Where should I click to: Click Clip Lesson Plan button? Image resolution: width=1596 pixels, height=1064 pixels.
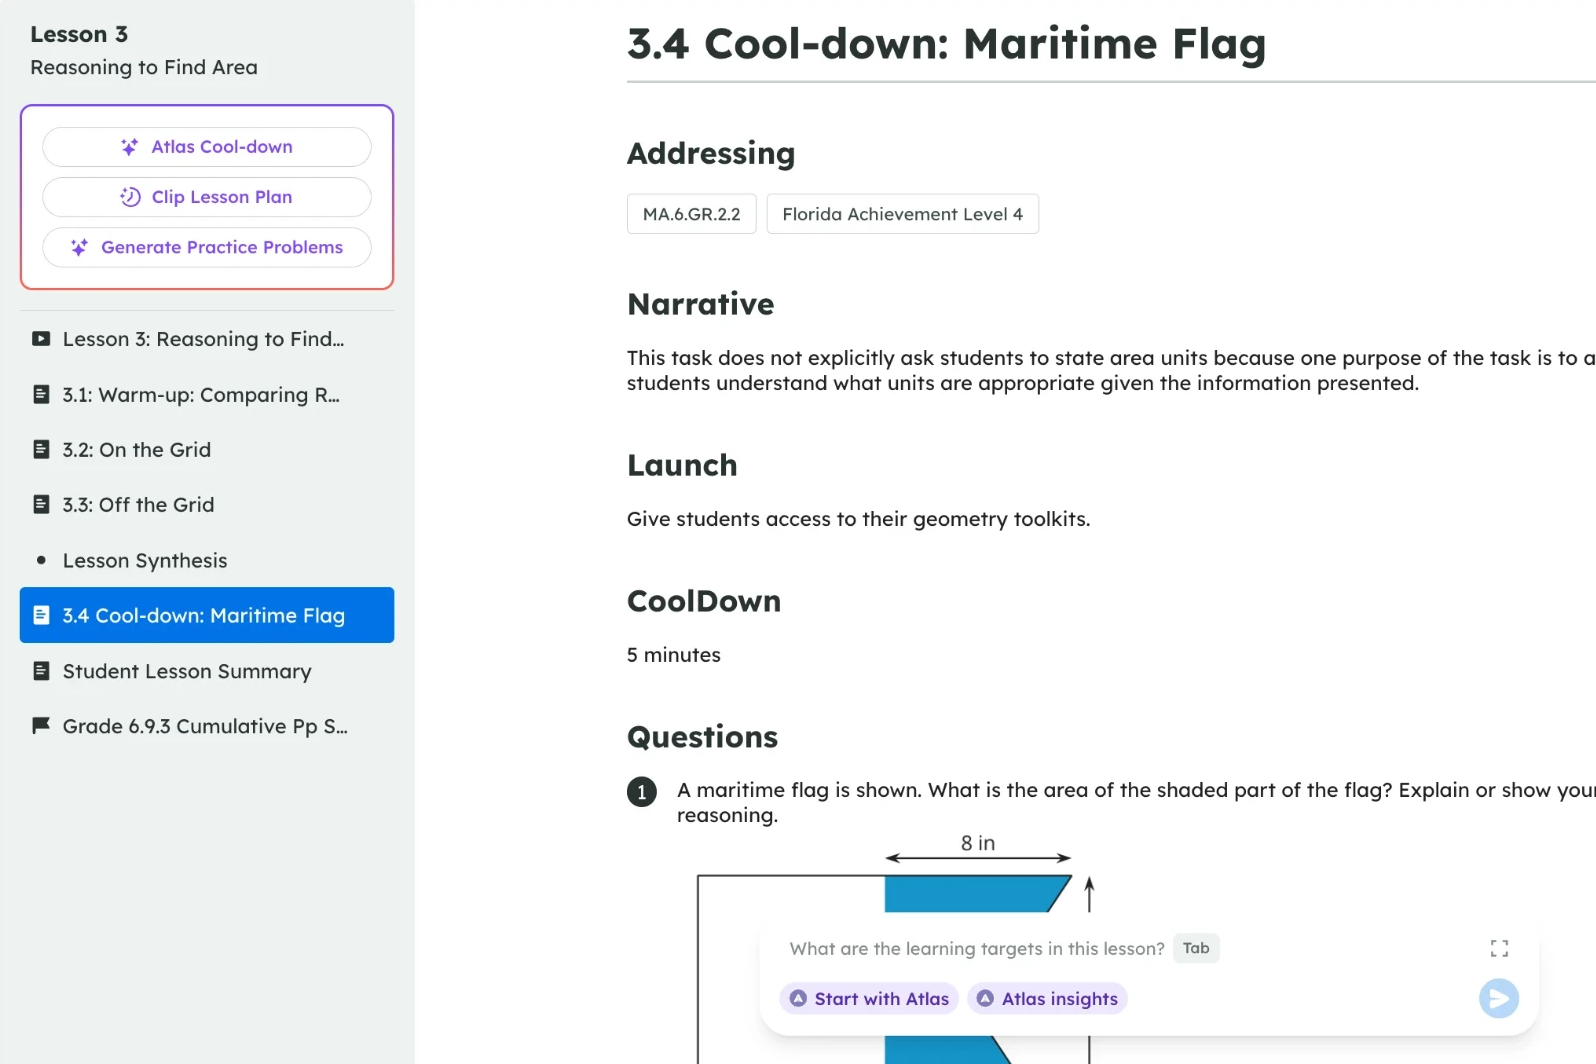207,197
